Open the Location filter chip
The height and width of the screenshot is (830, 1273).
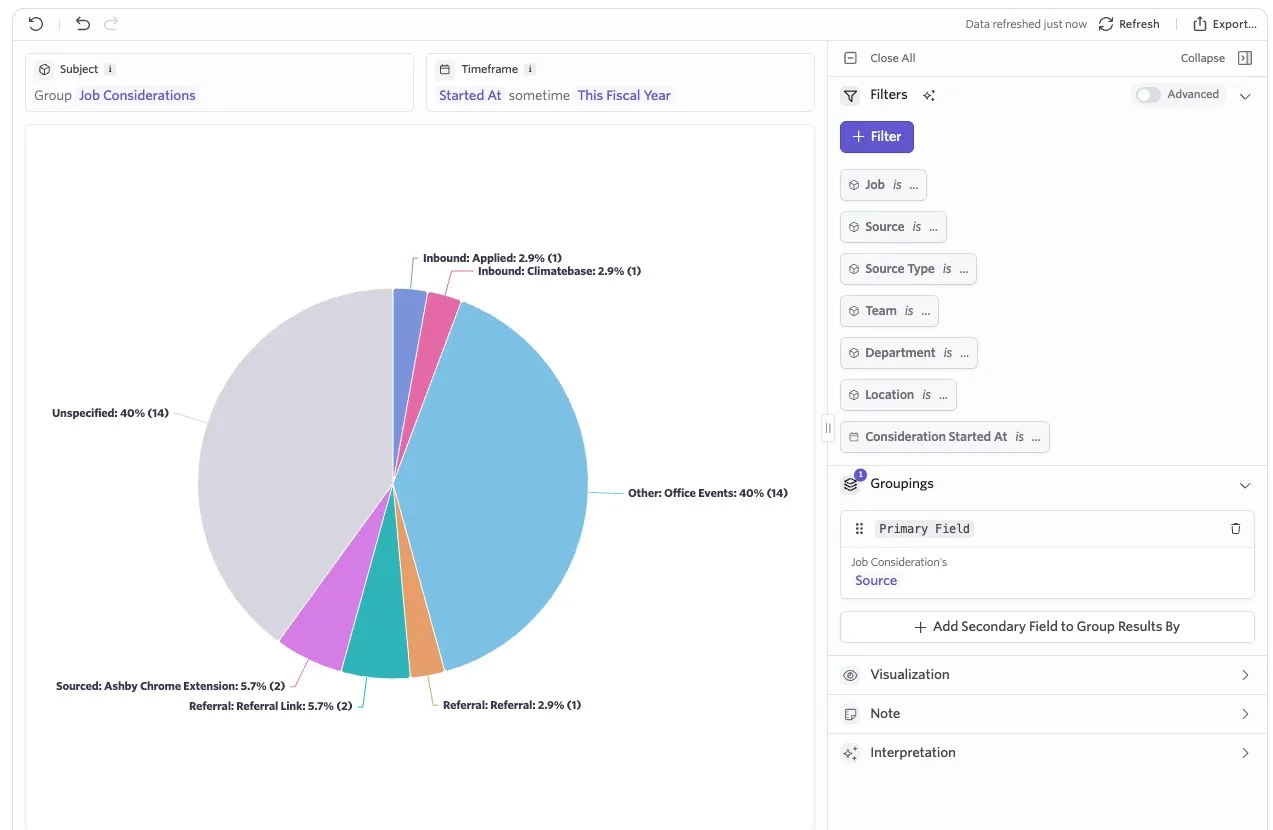click(x=898, y=395)
